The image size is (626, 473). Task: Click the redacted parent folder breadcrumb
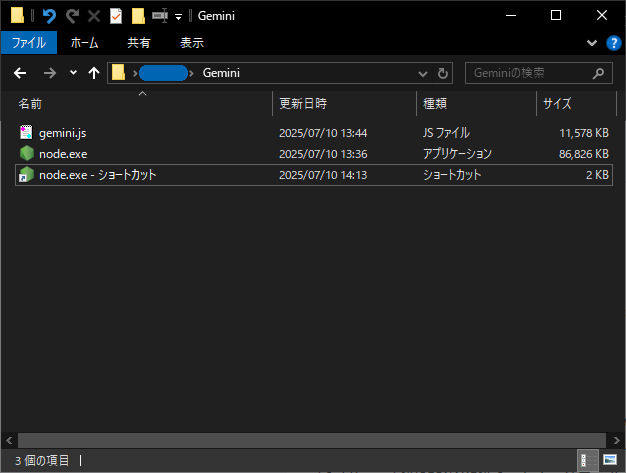(163, 73)
